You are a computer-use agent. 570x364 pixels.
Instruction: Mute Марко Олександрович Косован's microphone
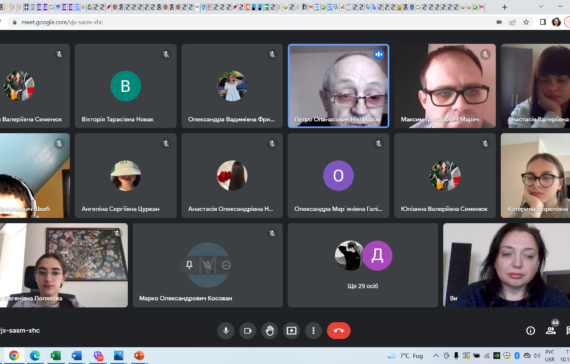tap(208, 265)
